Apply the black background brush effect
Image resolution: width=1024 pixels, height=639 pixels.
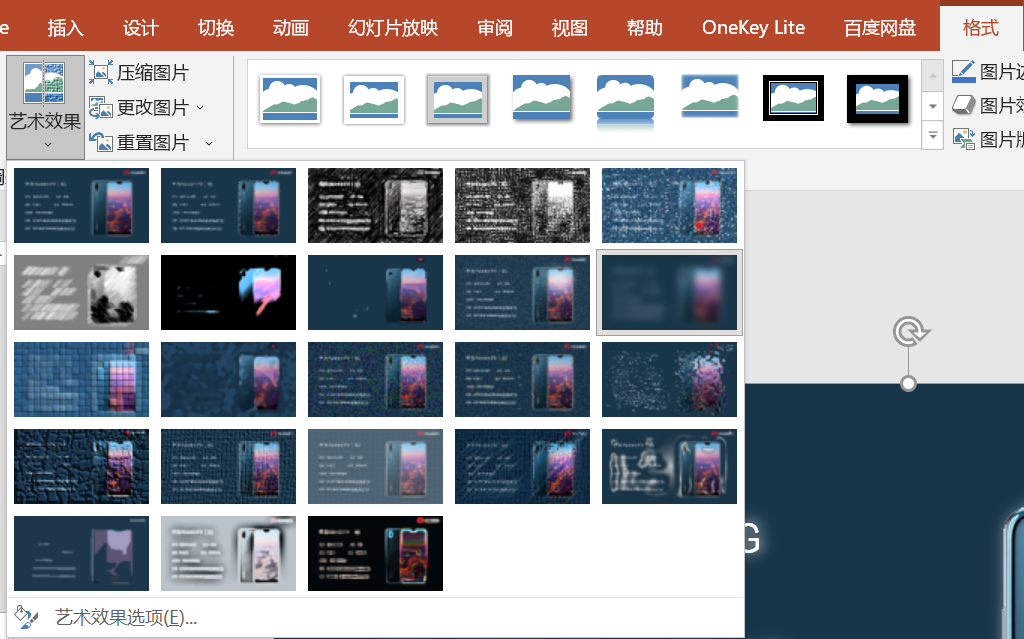[229, 292]
